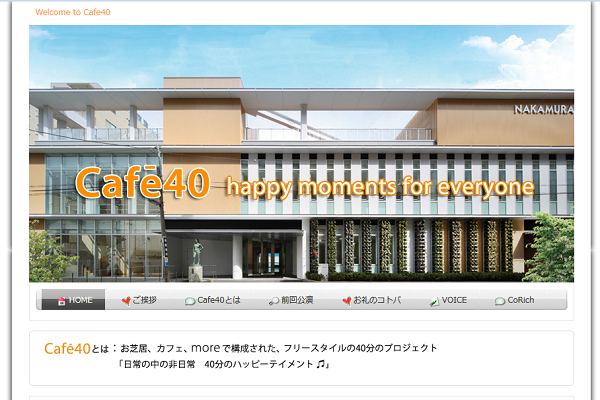Click the Café40 logo on banner
This screenshot has height=400, width=600.
tap(141, 182)
